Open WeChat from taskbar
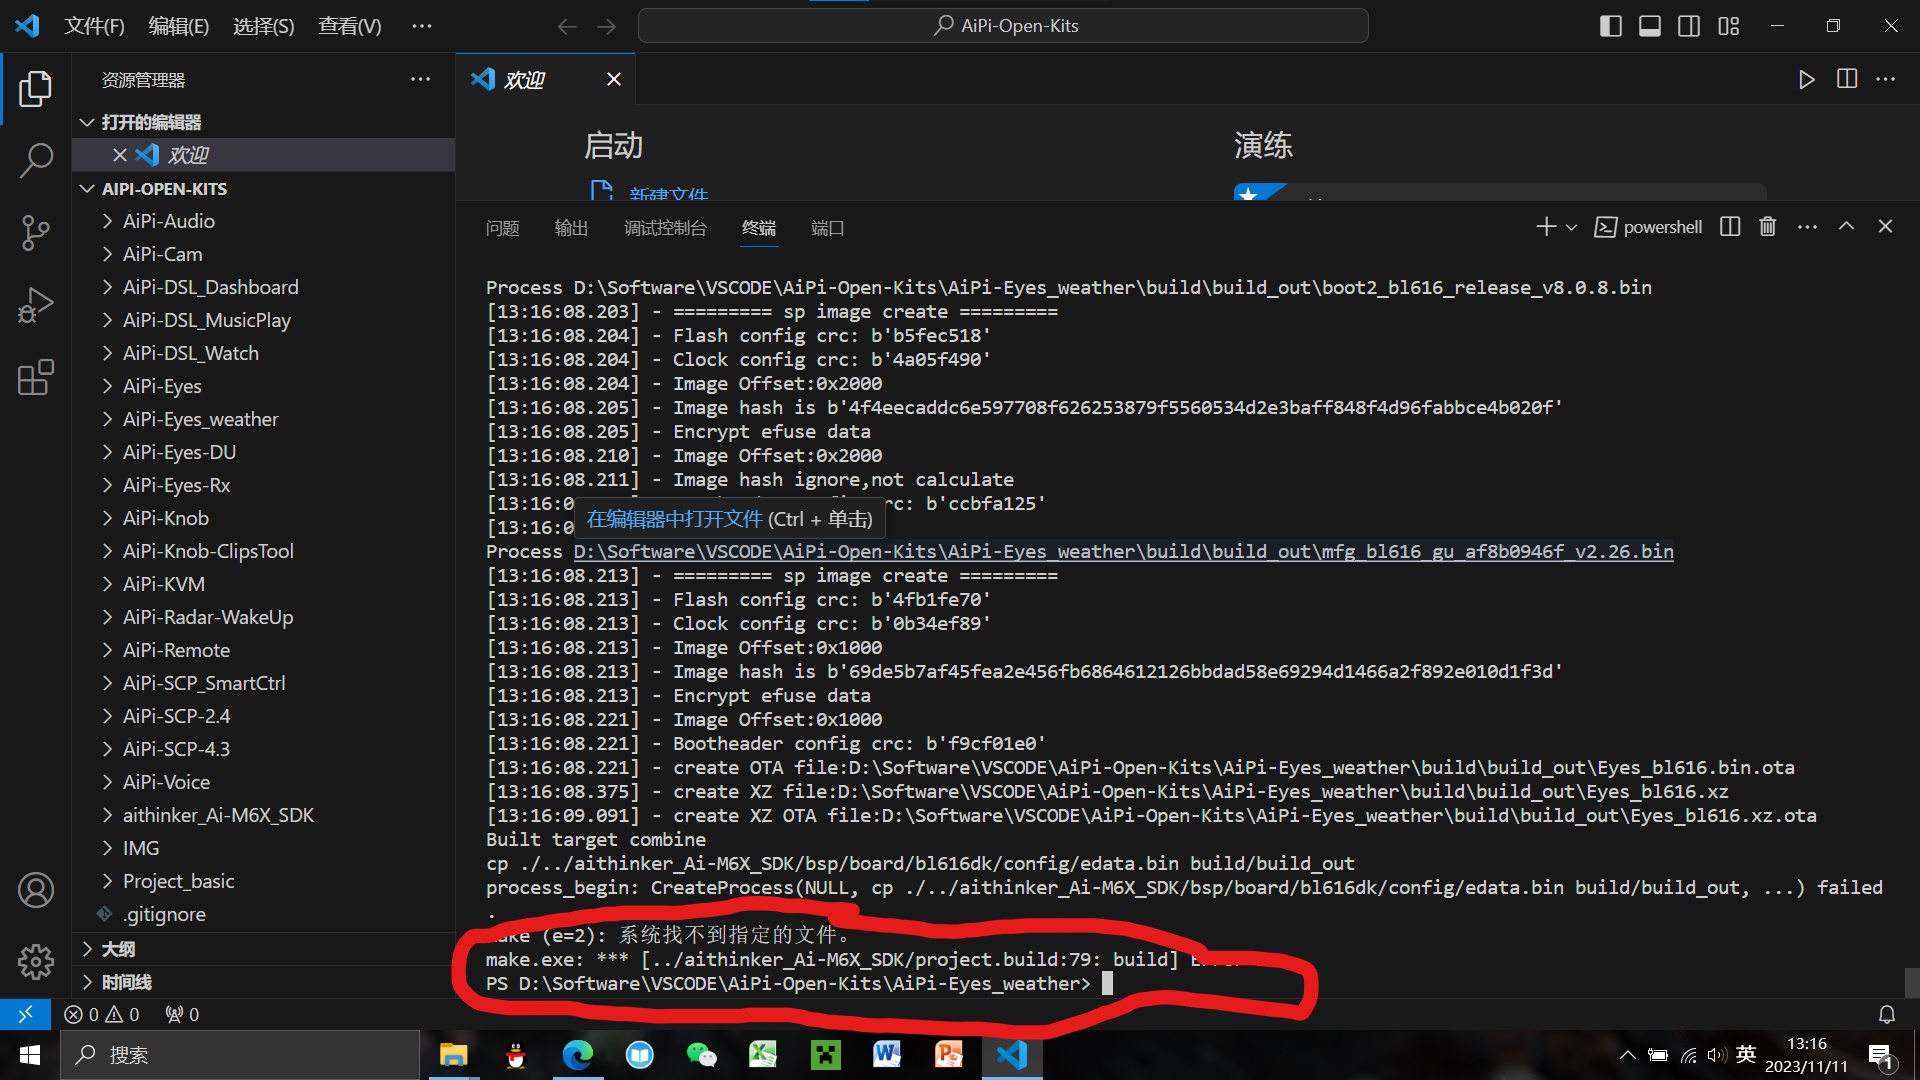Screen dimensions: 1920x1080 click(x=701, y=1055)
